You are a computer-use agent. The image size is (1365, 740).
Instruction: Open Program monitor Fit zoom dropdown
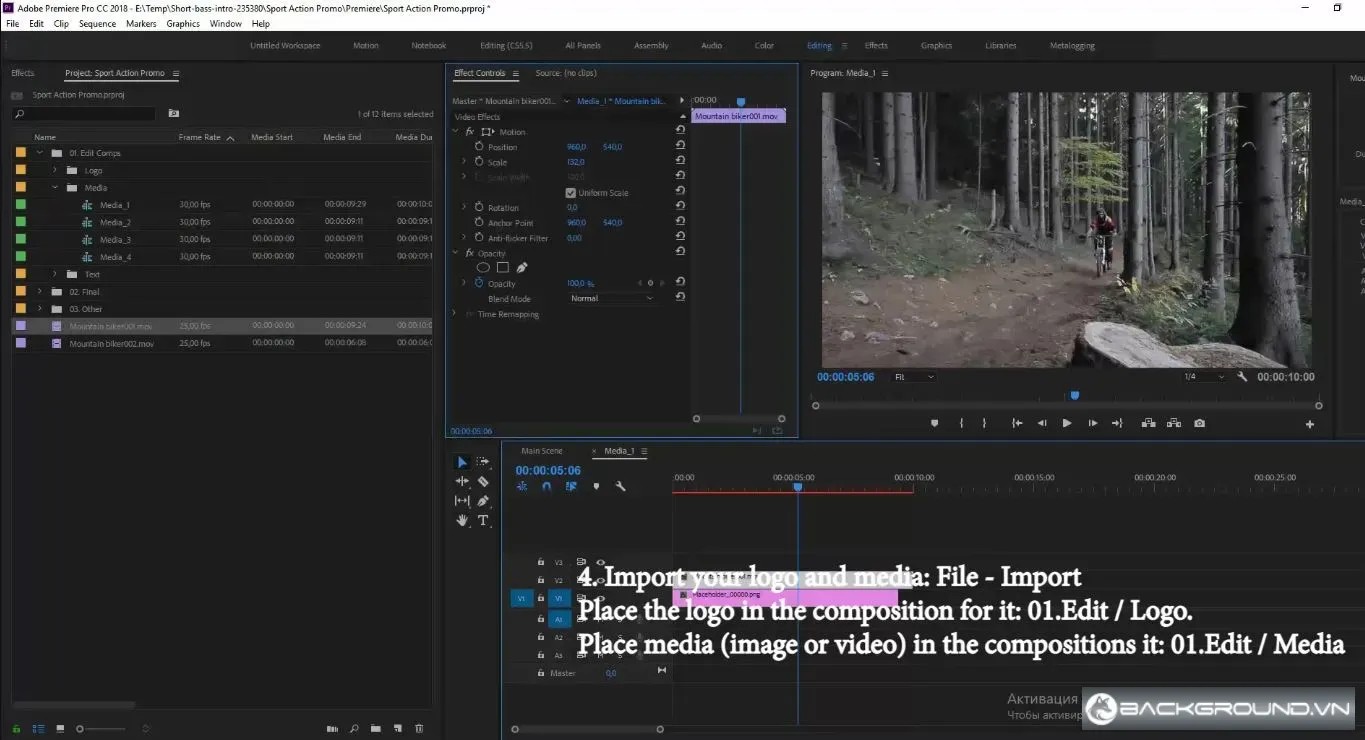914,377
